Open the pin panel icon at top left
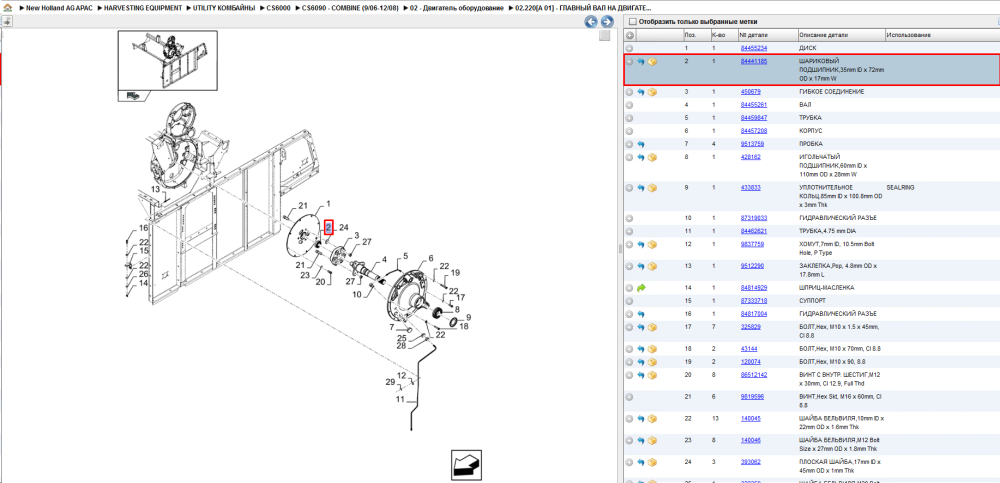1000x483 pixels. coord(6,22)
